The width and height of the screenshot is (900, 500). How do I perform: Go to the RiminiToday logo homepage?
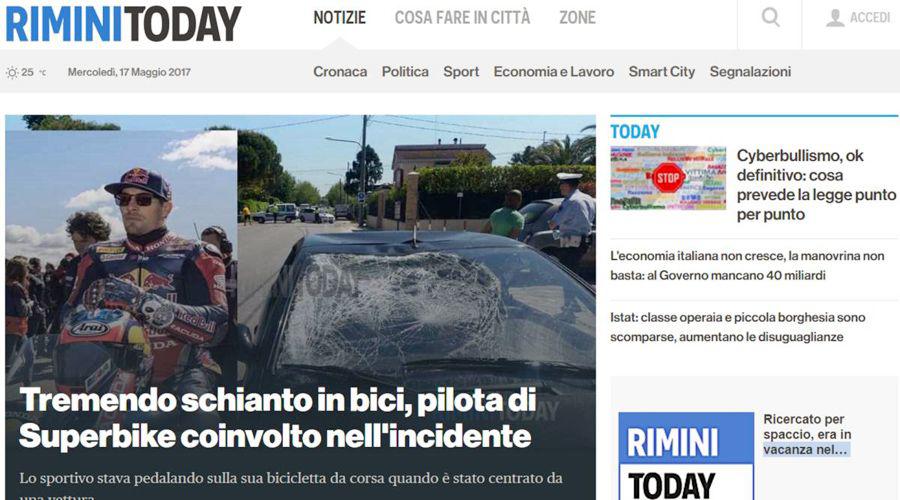(123, 24)
